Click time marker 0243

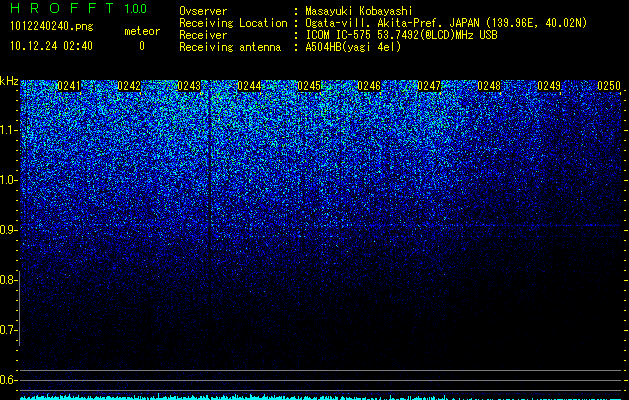(x=189, y=86)
